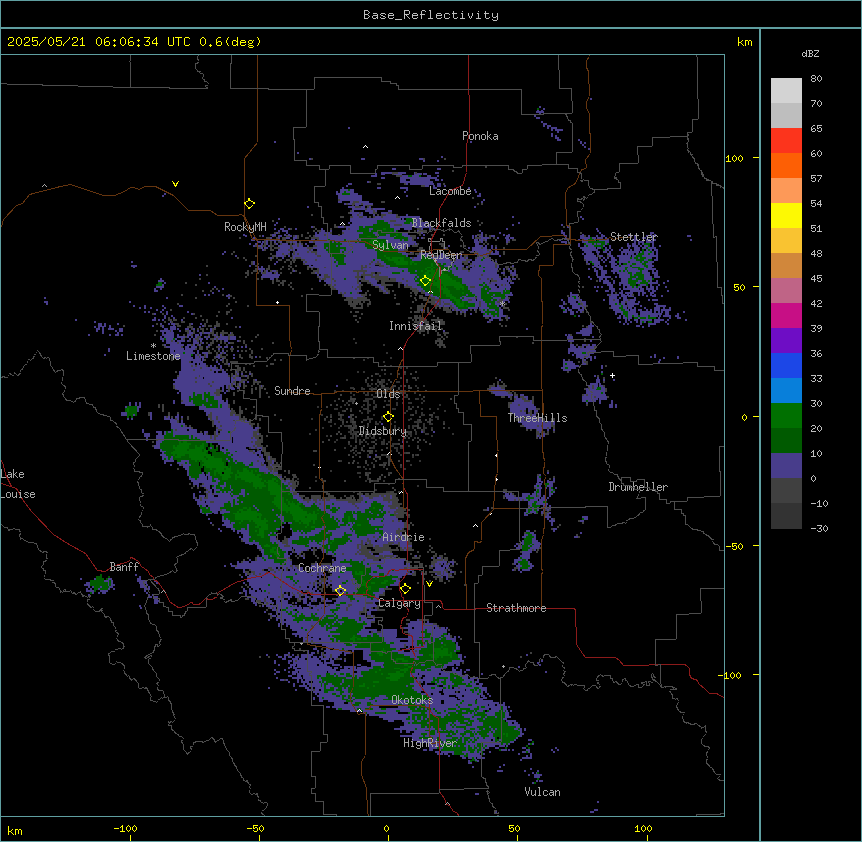
Task: Click the yellow diamond marker below RedDeer
Action: click(425, 281)
